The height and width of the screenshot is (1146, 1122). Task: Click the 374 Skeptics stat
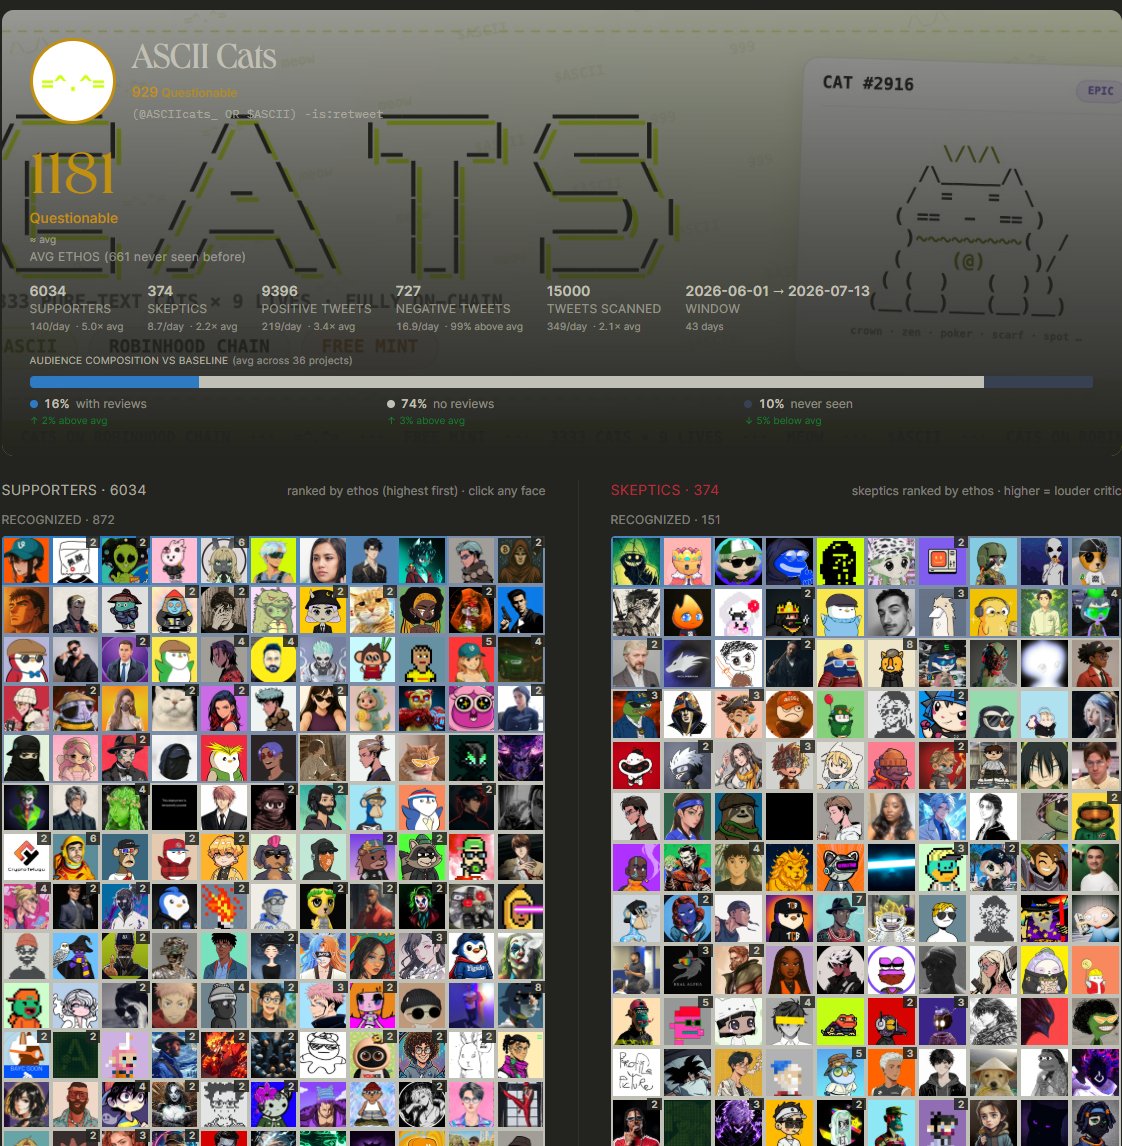[x=192, y=308]
